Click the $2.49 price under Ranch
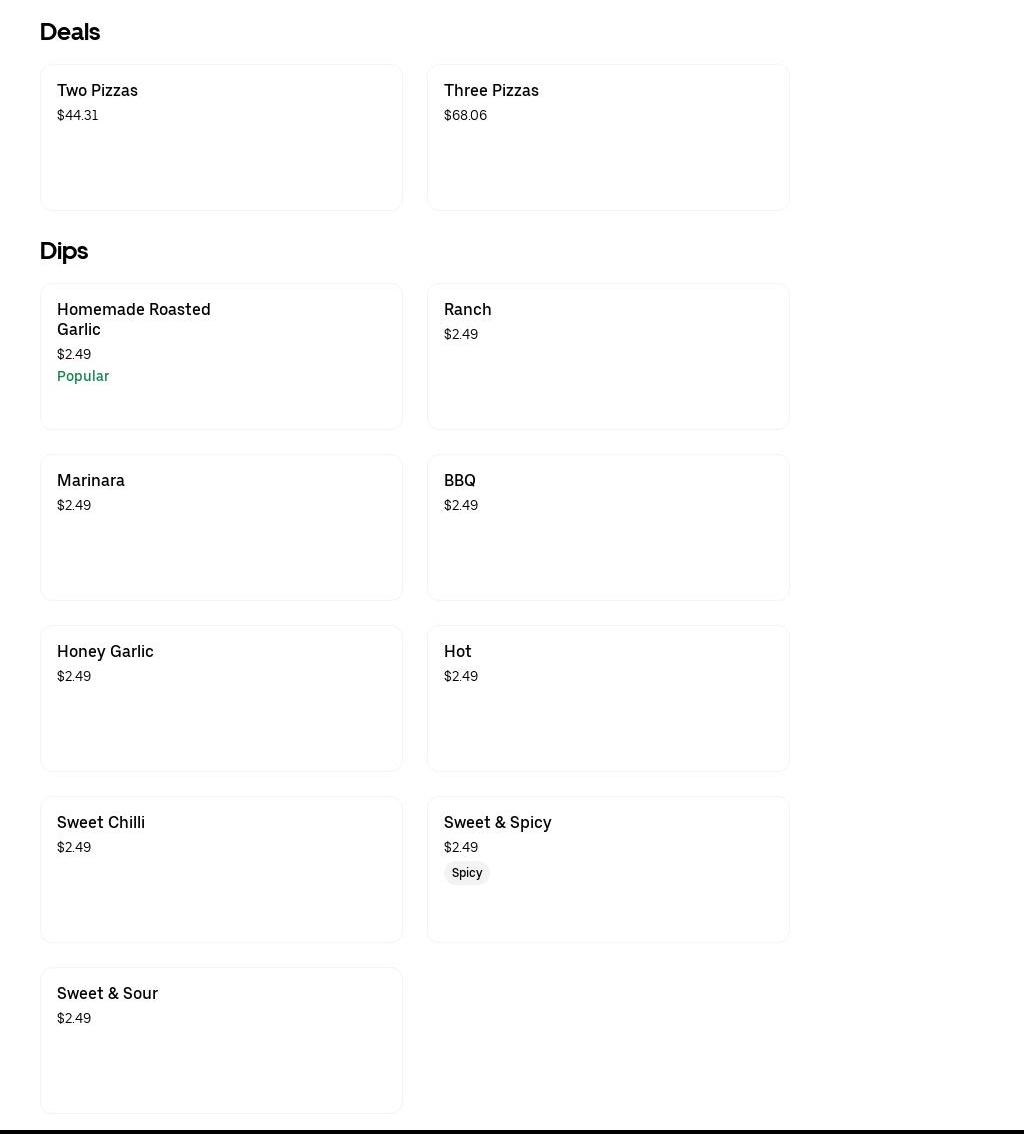This screenshot has height=1134, width=1024. [461, 334]
